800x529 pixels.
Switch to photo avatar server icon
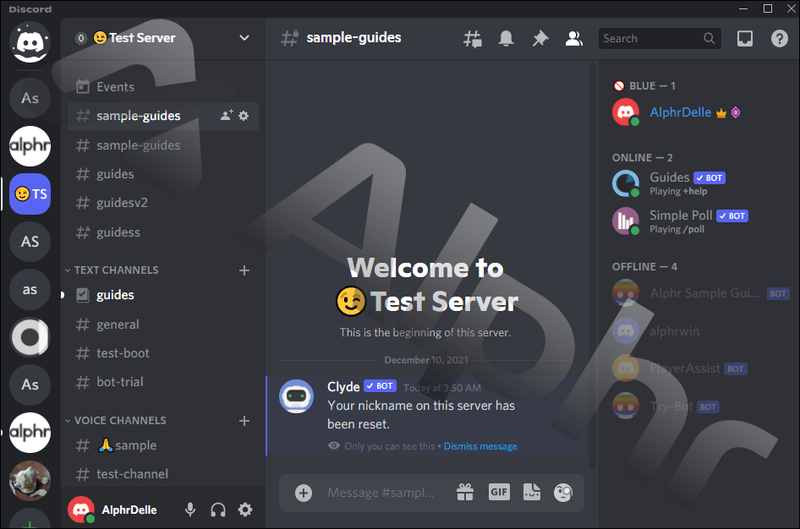(x=30, y=481)
